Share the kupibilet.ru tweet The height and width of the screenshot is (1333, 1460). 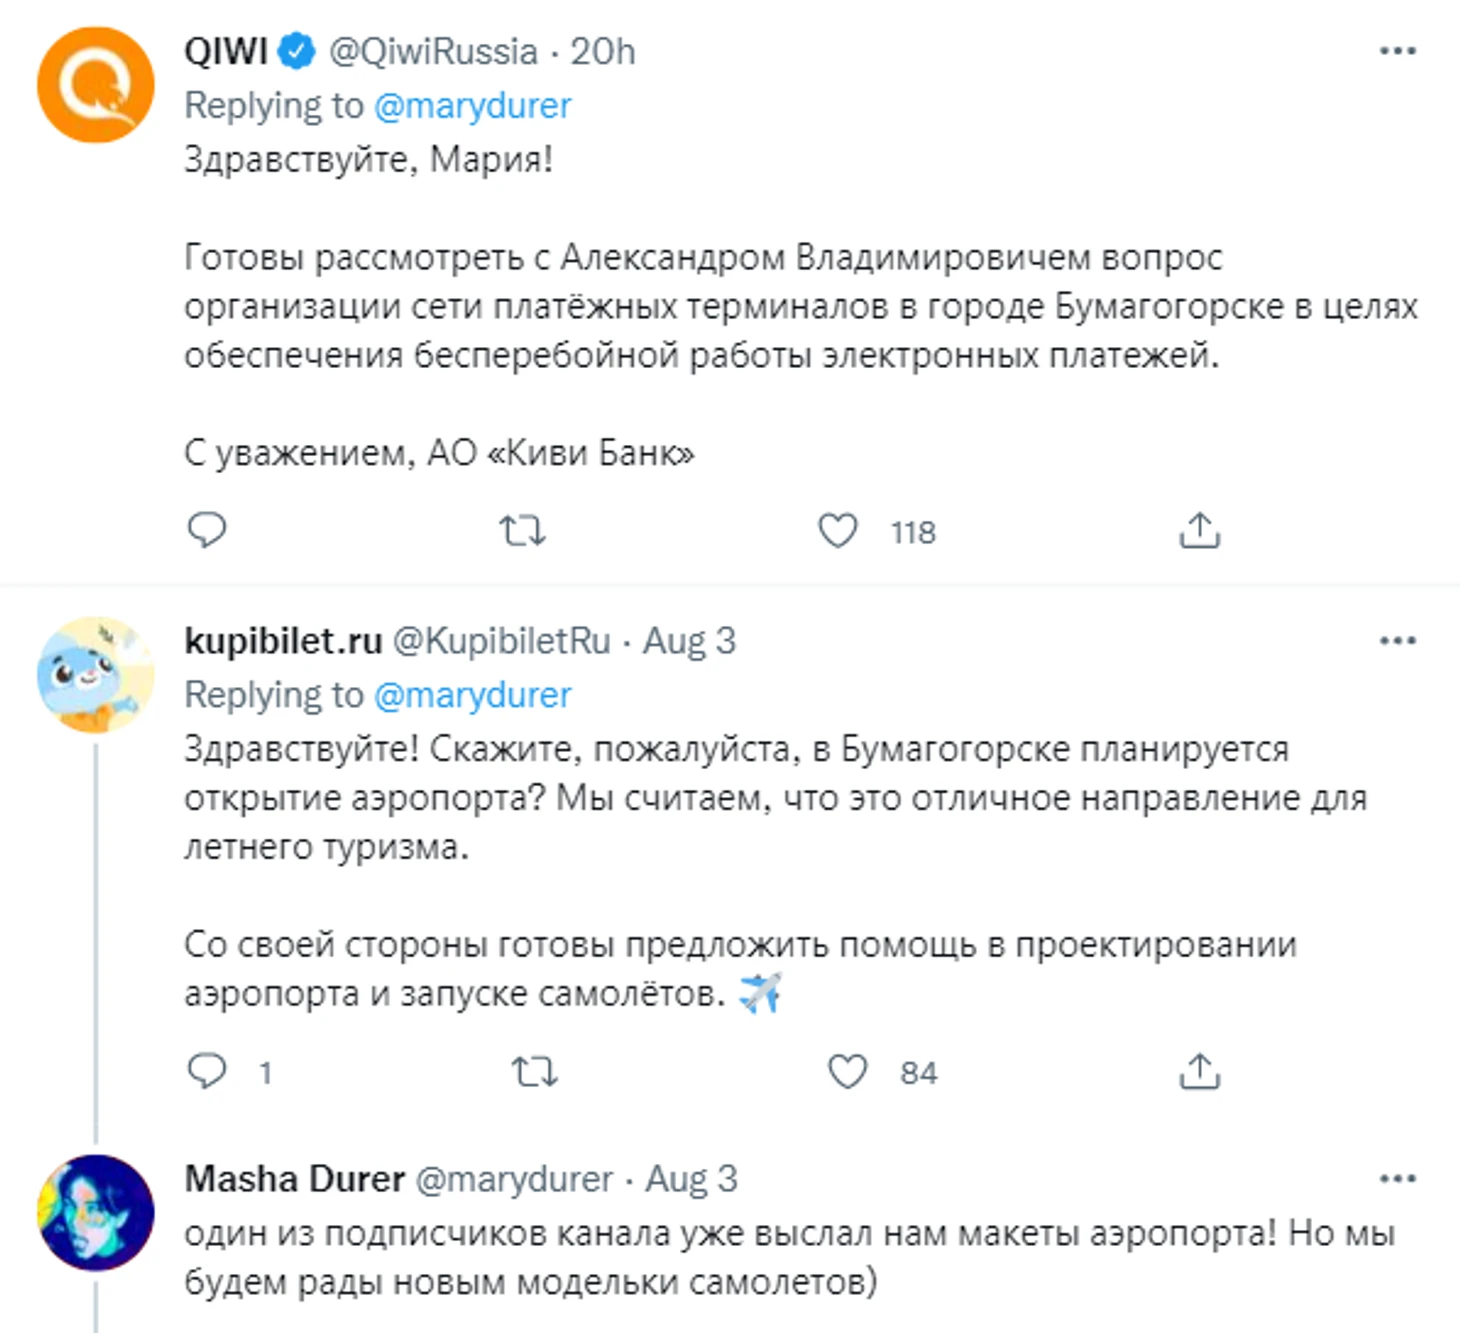1199,1071
